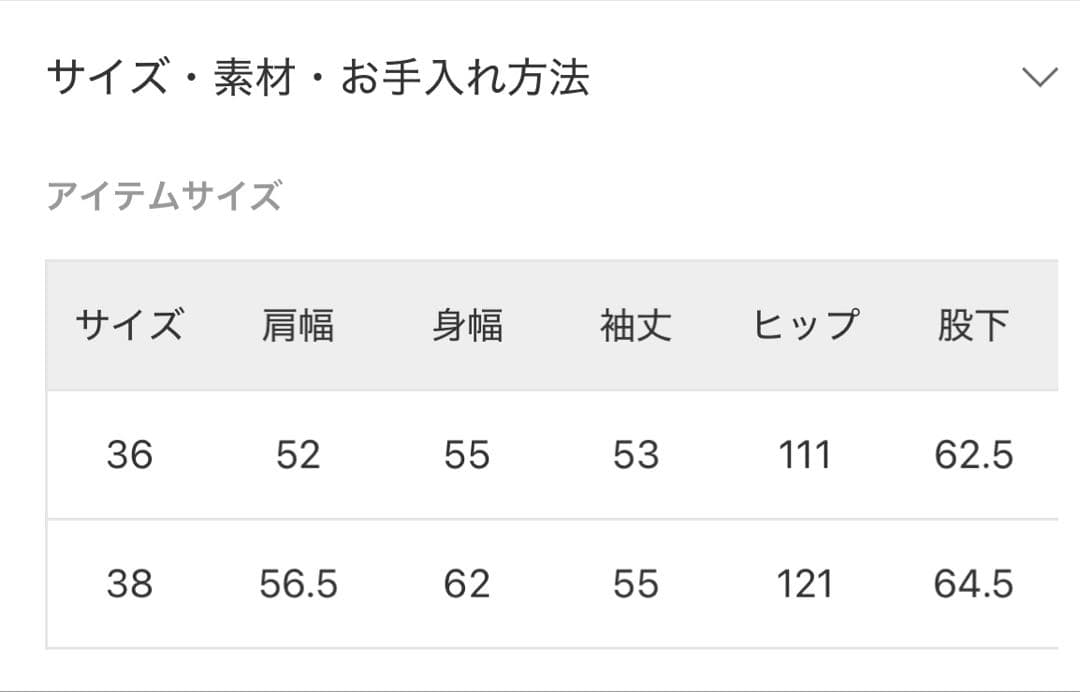Click the アイテムサイズ label
Image resolution: width=1080 pixels, height=692 pixels.
165,196
